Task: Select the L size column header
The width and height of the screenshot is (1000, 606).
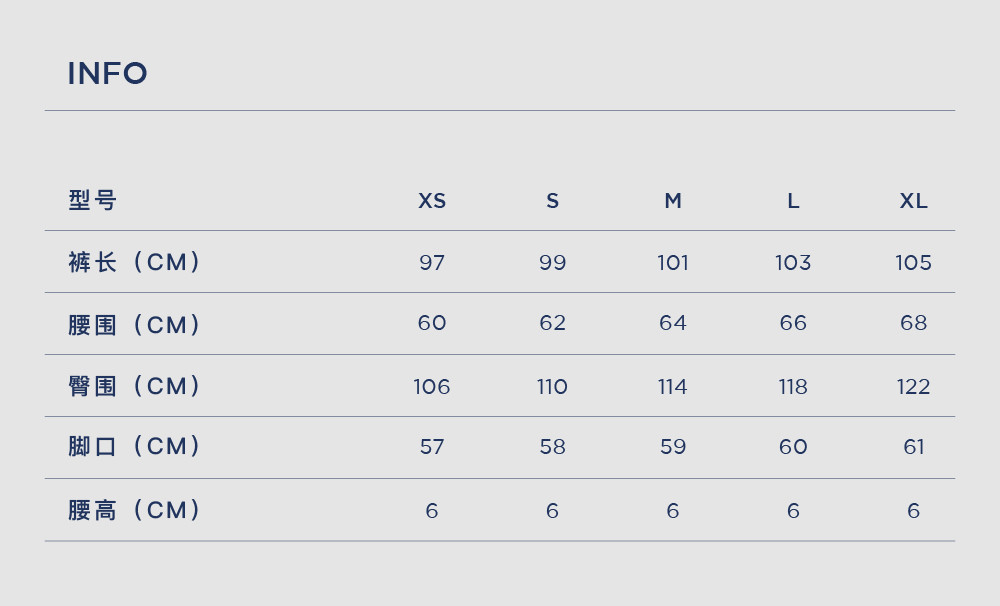Action: tap(793, 201)
